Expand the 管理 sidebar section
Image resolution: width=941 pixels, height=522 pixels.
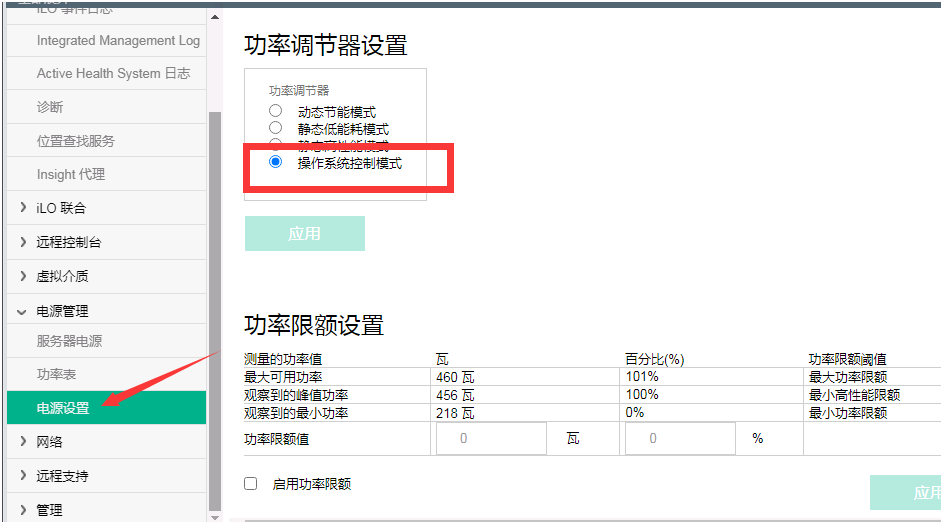tap(23, 510)
